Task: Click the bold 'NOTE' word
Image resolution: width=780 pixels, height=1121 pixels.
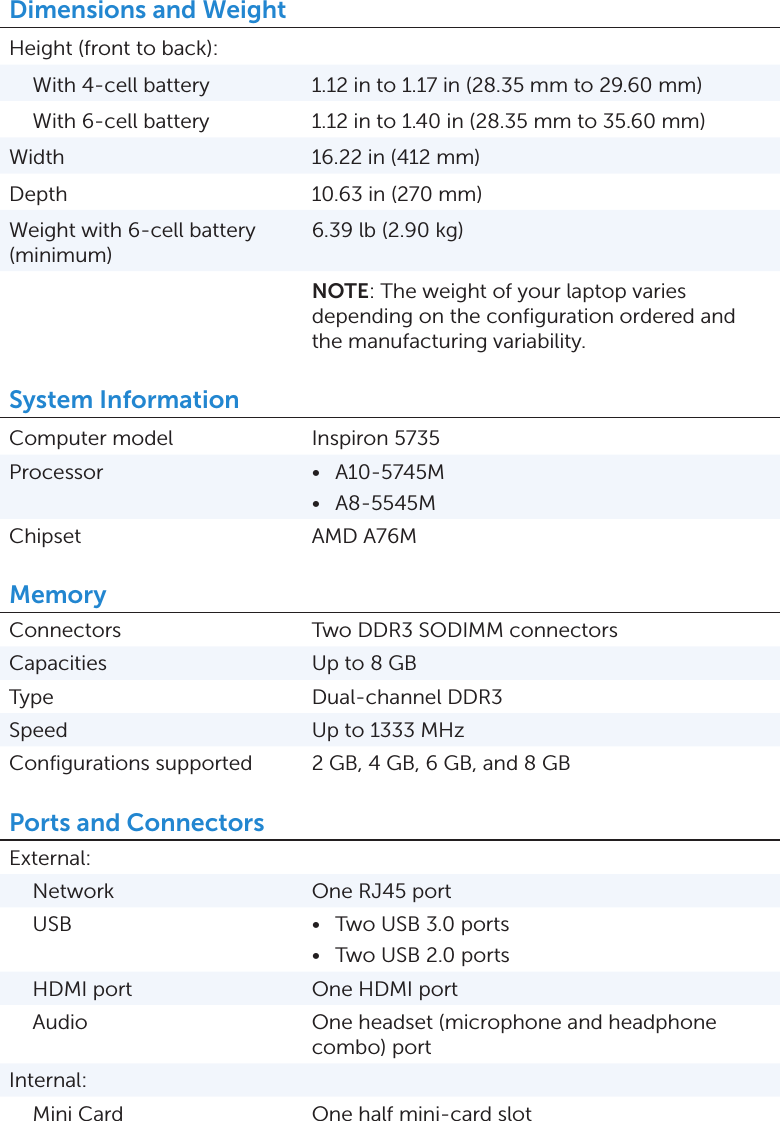Action: point(340,291)
